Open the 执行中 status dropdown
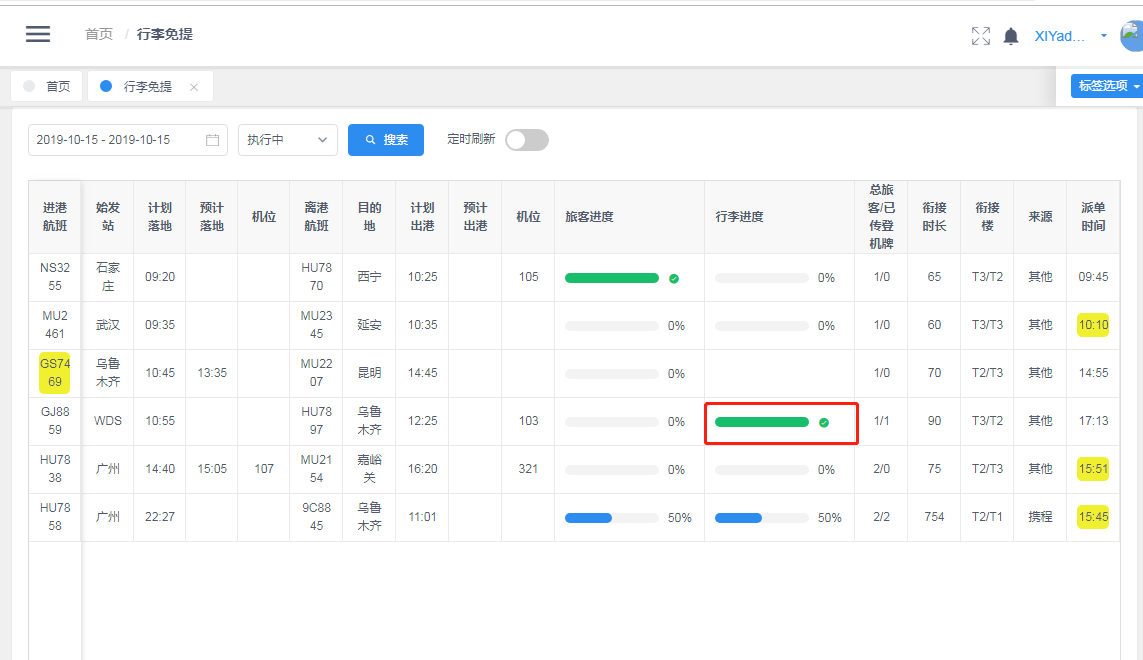The image size is (1143, 660). click(x=288, y=140)
